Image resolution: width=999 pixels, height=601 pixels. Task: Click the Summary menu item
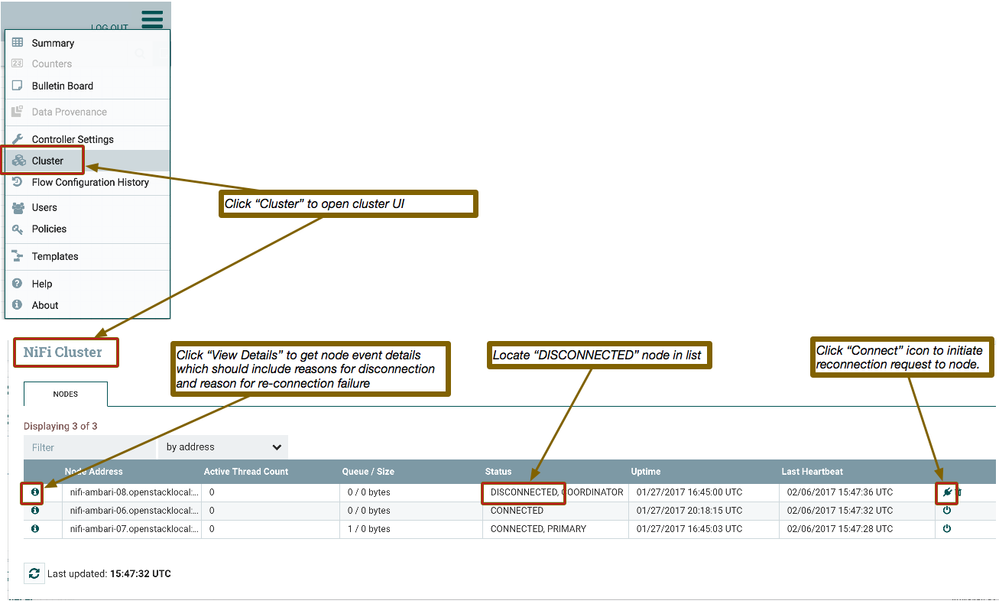(53, 43)
